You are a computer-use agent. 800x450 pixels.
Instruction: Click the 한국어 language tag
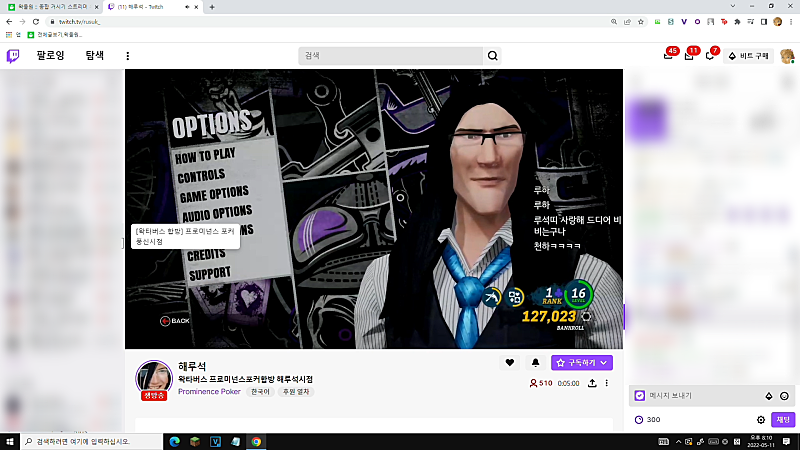coord(260,392)
